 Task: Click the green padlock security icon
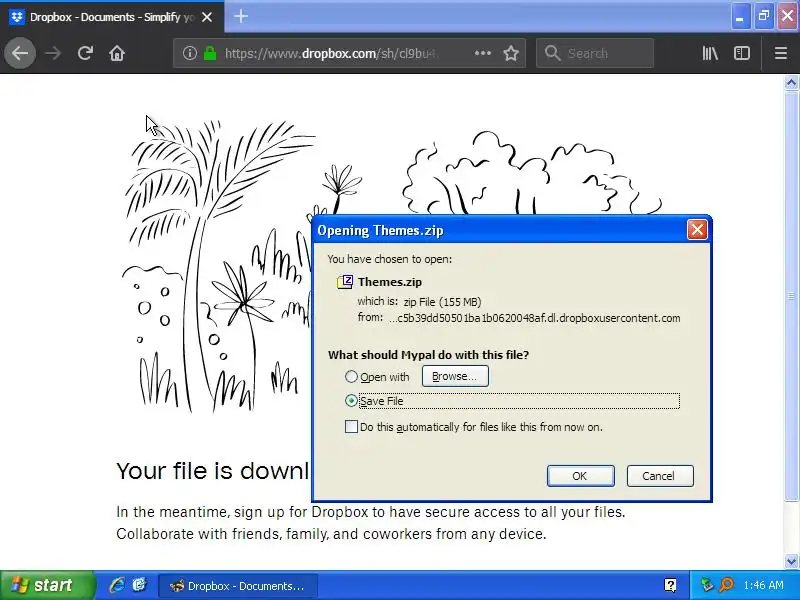coord(210,53)
